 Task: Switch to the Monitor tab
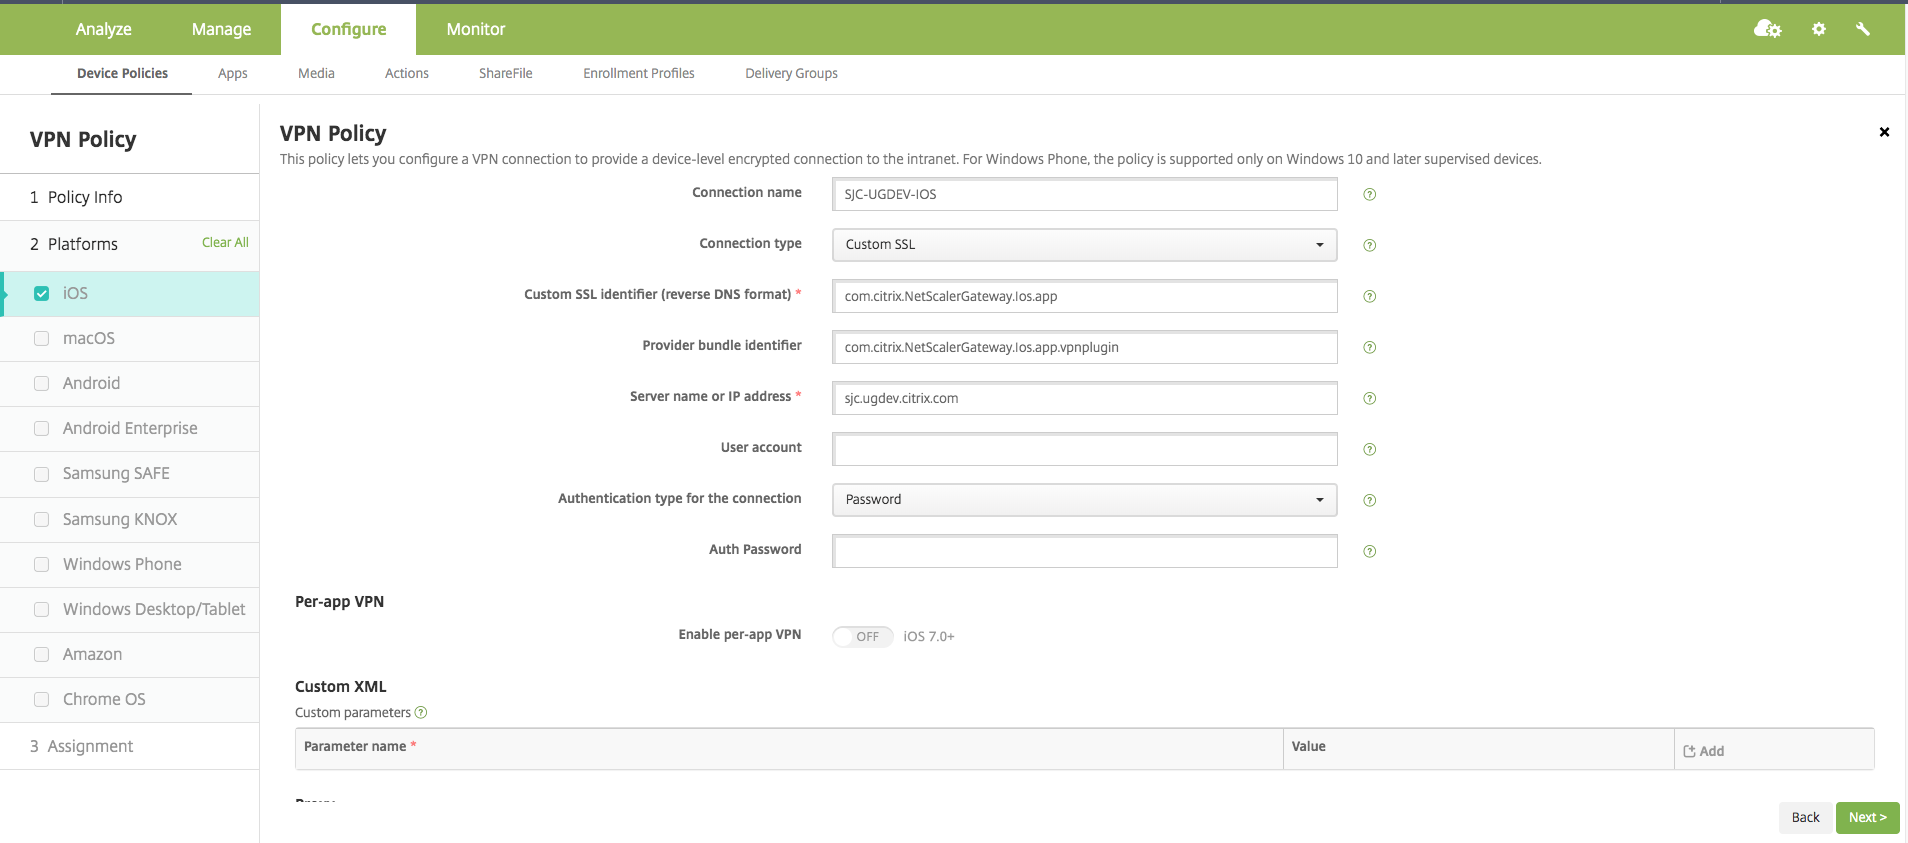click(475, 29)
